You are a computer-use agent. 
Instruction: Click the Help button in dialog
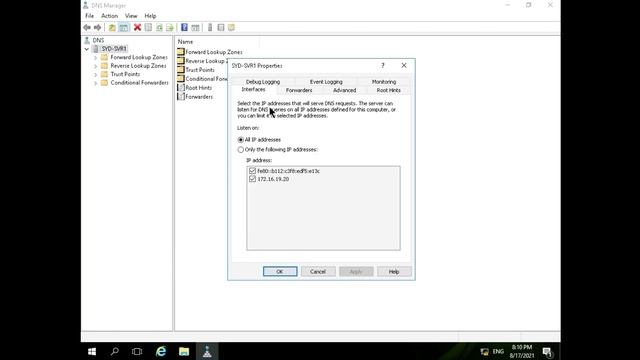pyautogui.click(x=394, y=271)
